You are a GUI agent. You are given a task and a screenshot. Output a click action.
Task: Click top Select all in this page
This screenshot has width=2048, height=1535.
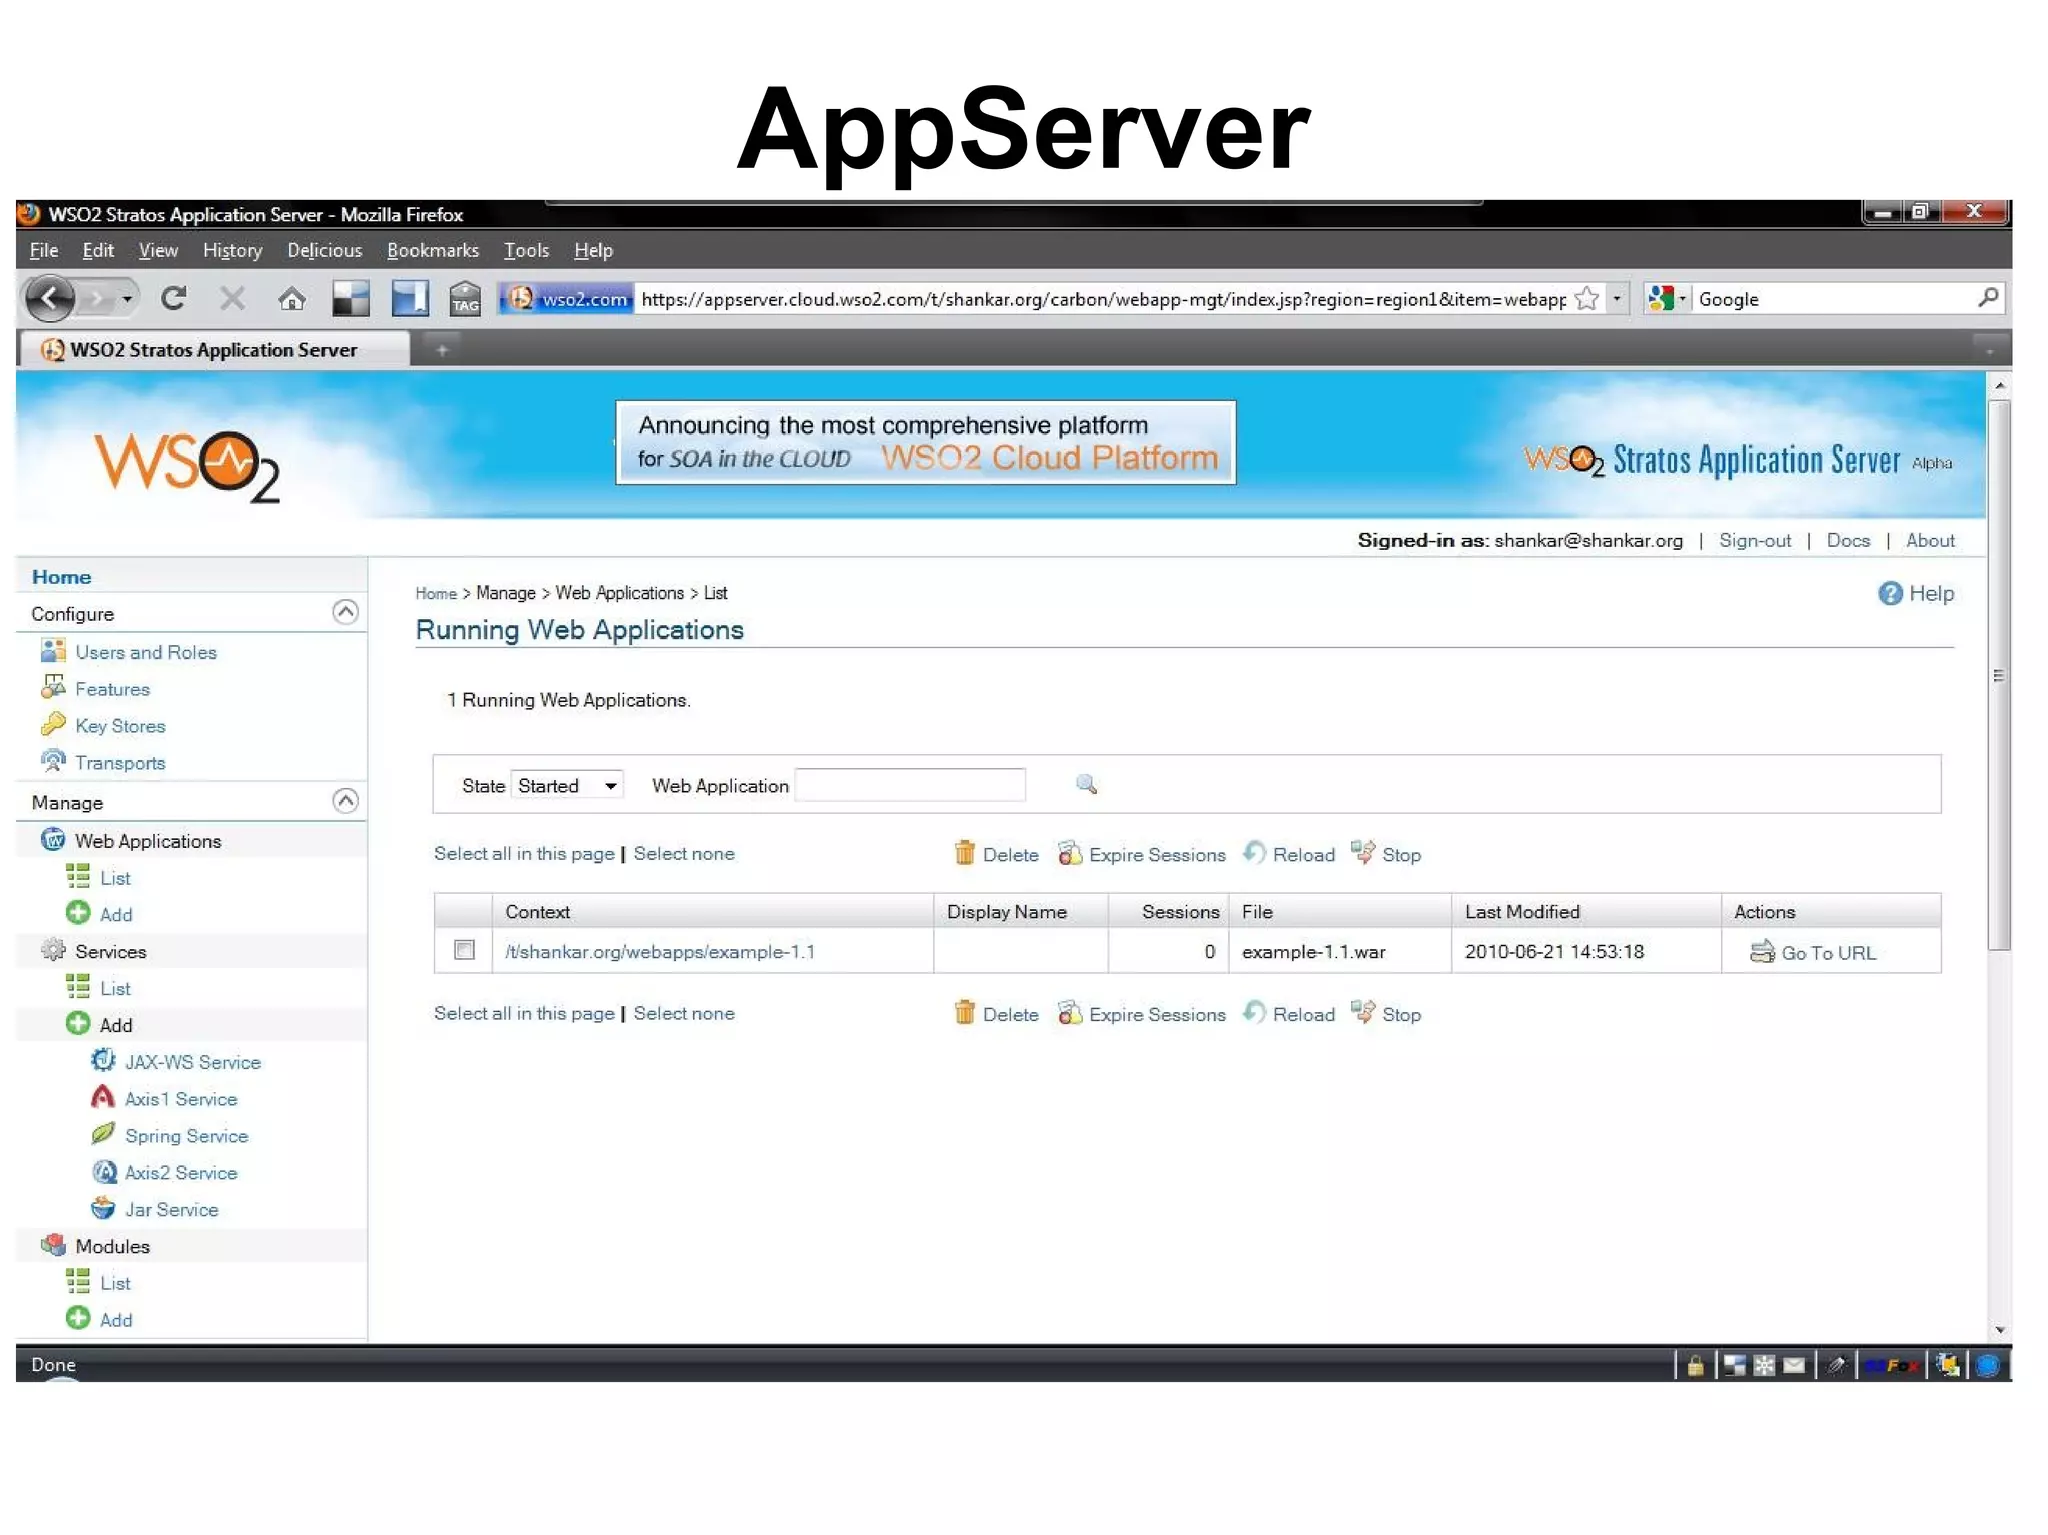coord(524,853)
